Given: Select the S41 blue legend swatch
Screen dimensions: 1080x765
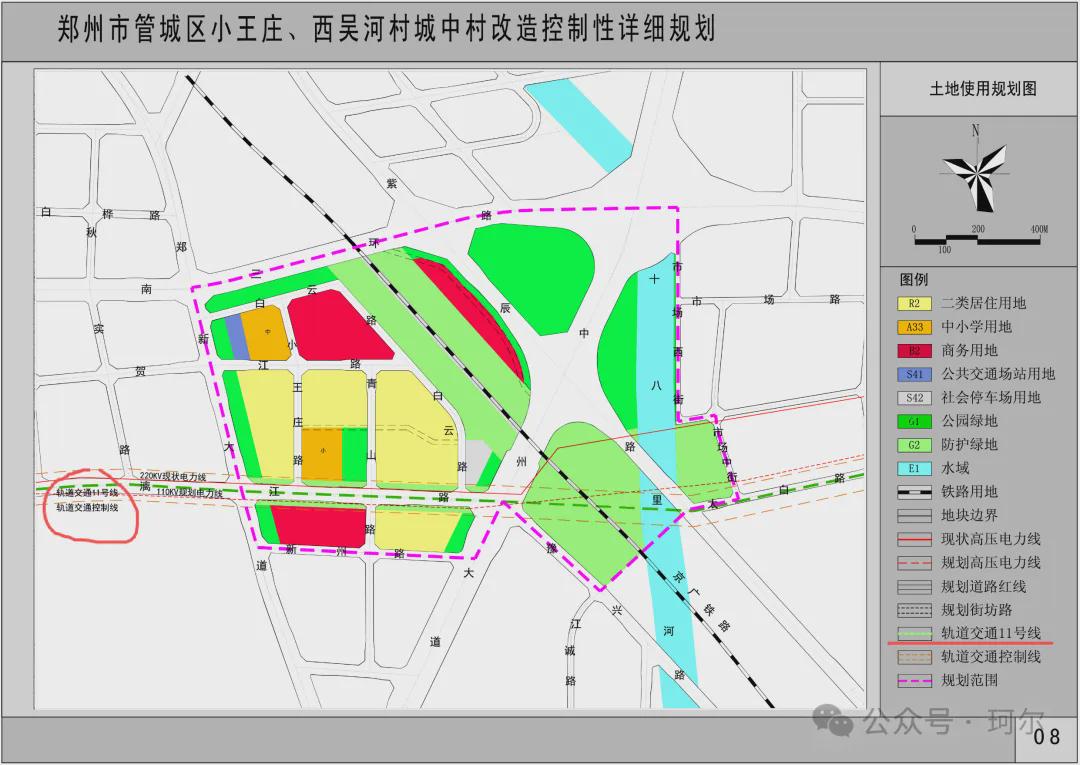Looking at the screenshot, I should 914,374.
